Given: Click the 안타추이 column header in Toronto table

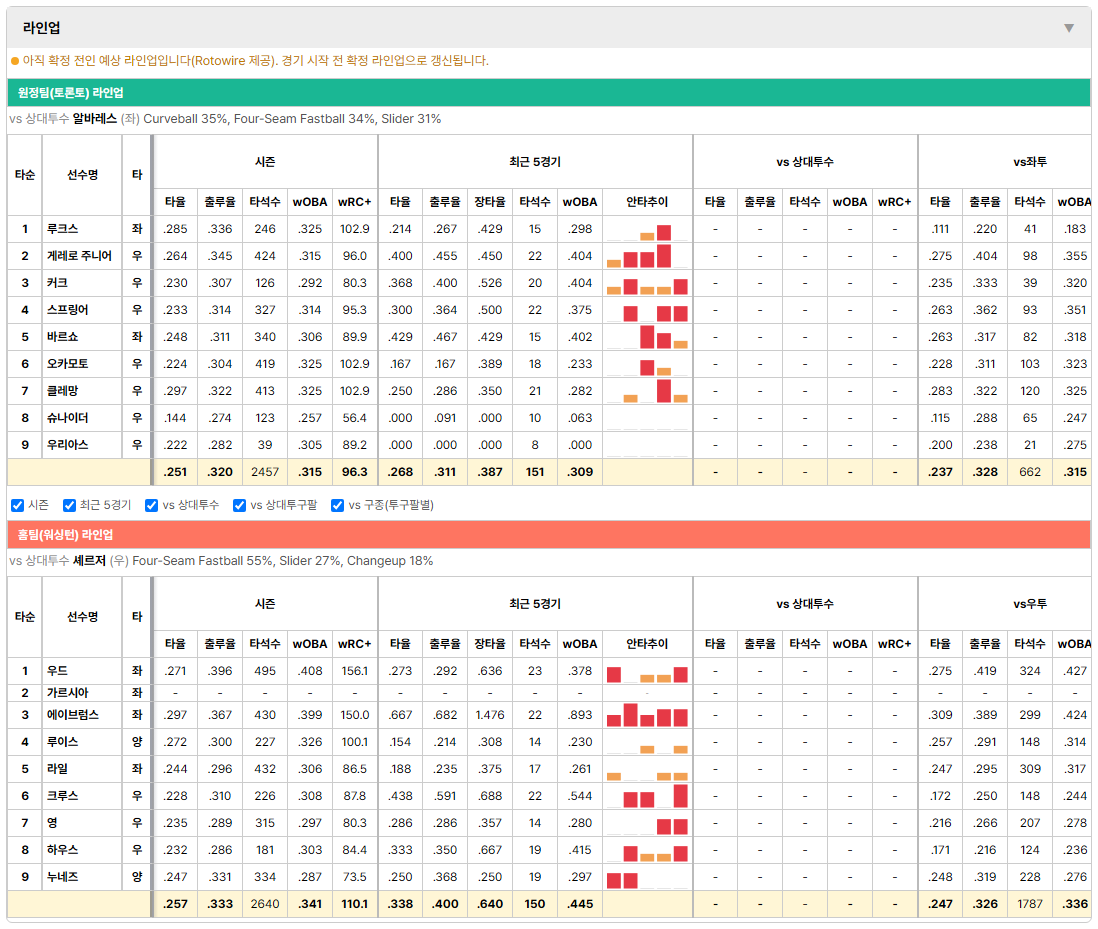Looking at the screenshot, I should point(647,202).
